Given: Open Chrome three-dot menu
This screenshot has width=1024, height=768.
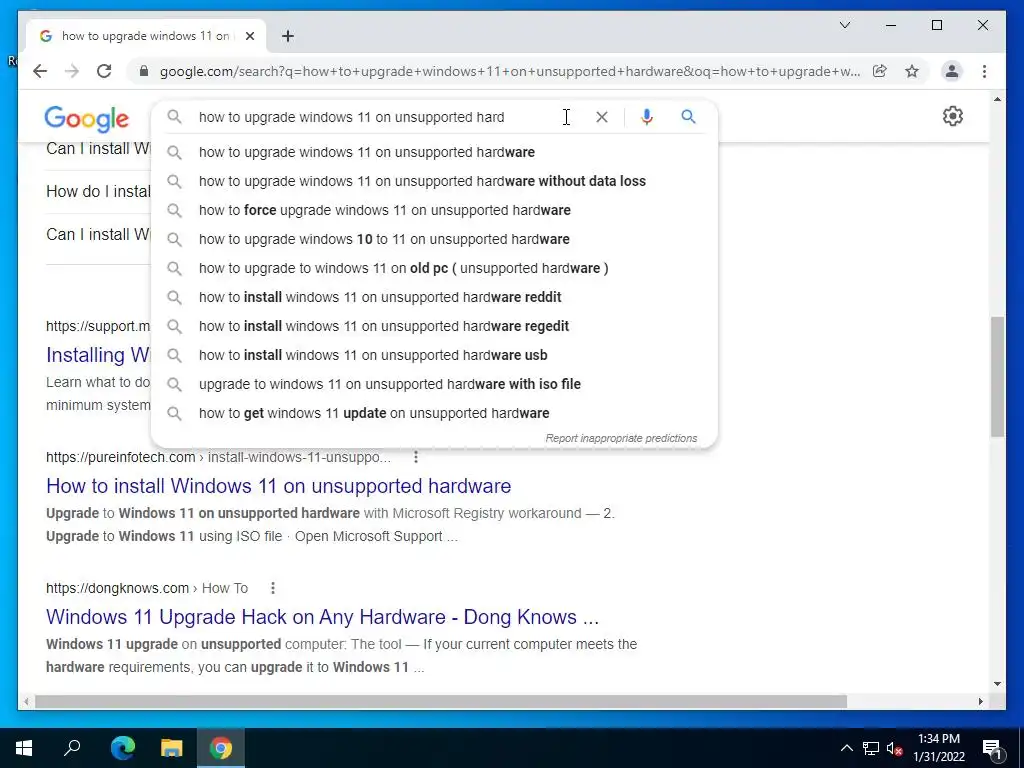Looking at the screenshot, I should click(984, 71).
